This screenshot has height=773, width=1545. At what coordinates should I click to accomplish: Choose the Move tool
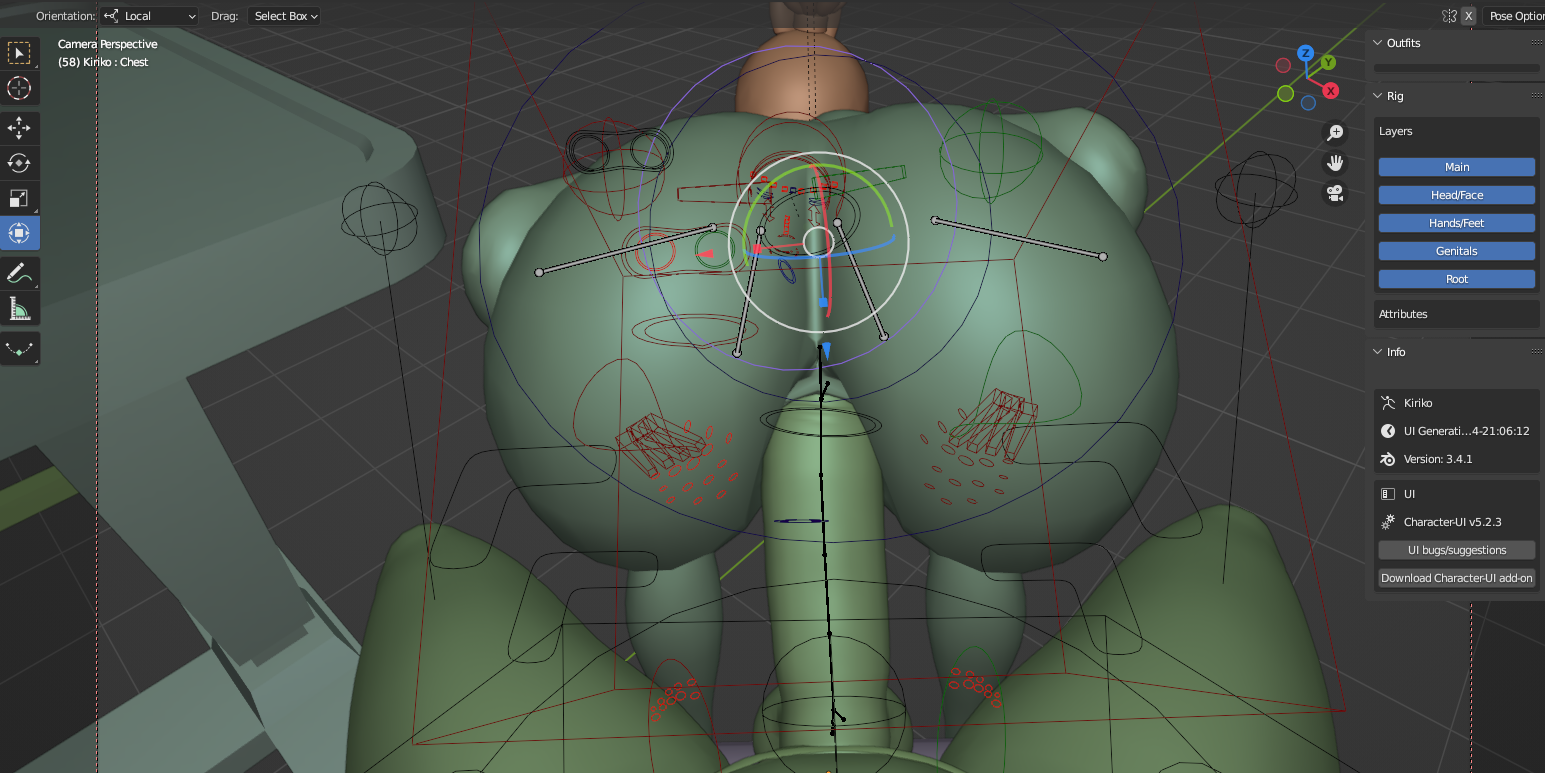click(x=19, y=127)
